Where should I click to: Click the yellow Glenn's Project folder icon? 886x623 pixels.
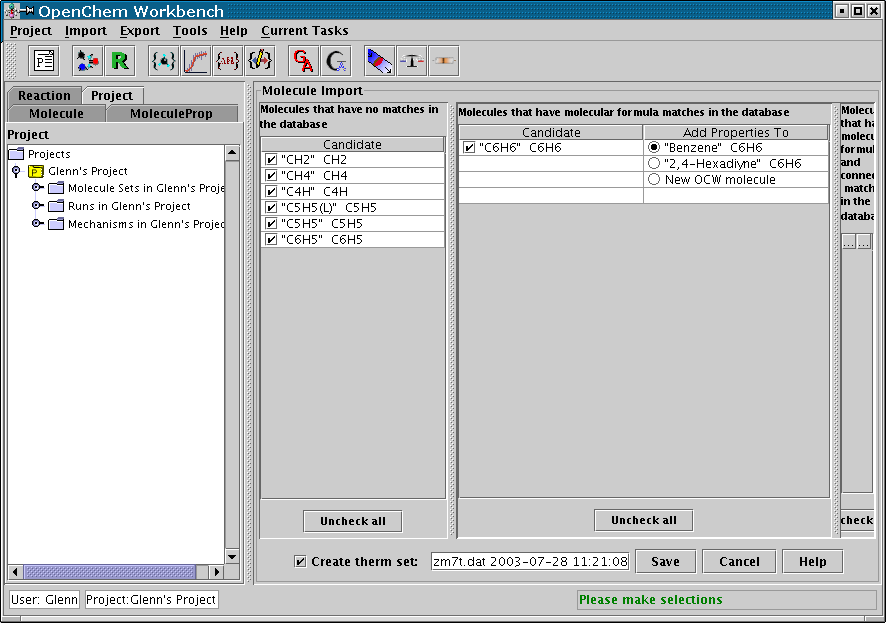coord(36,171)
